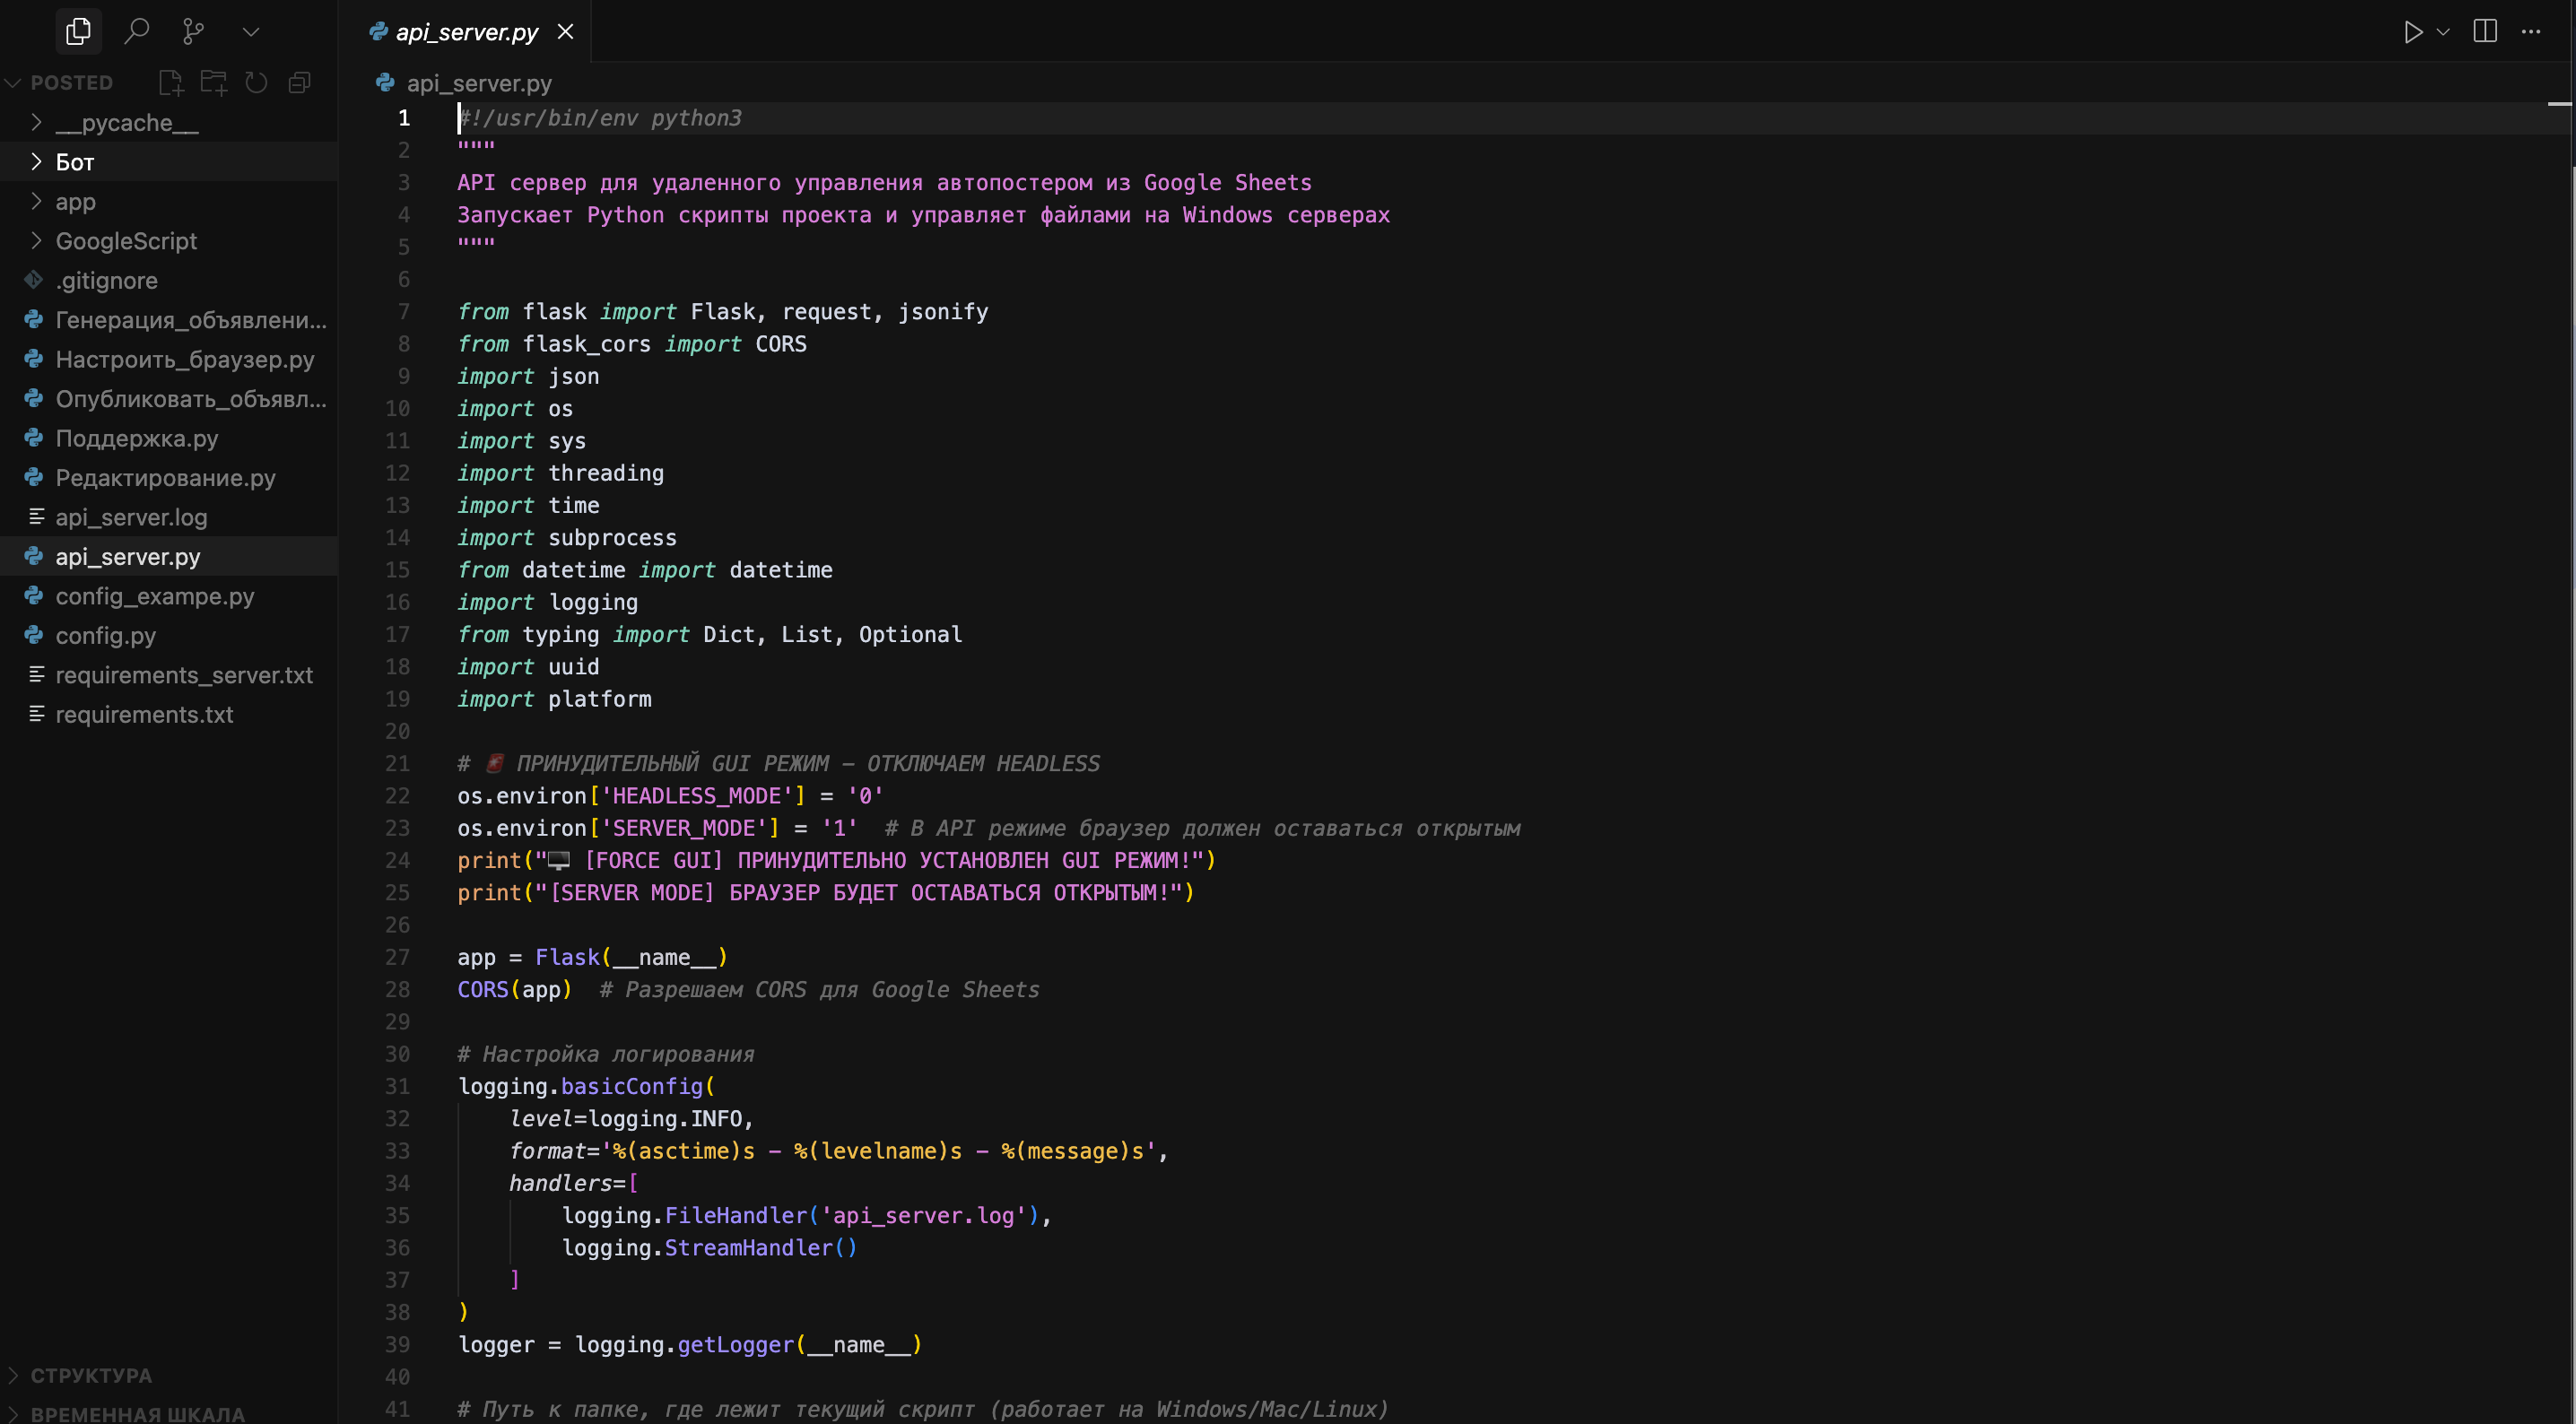
Task: Click the Python icon of .gitignore entry
Action: pos(34,280)
